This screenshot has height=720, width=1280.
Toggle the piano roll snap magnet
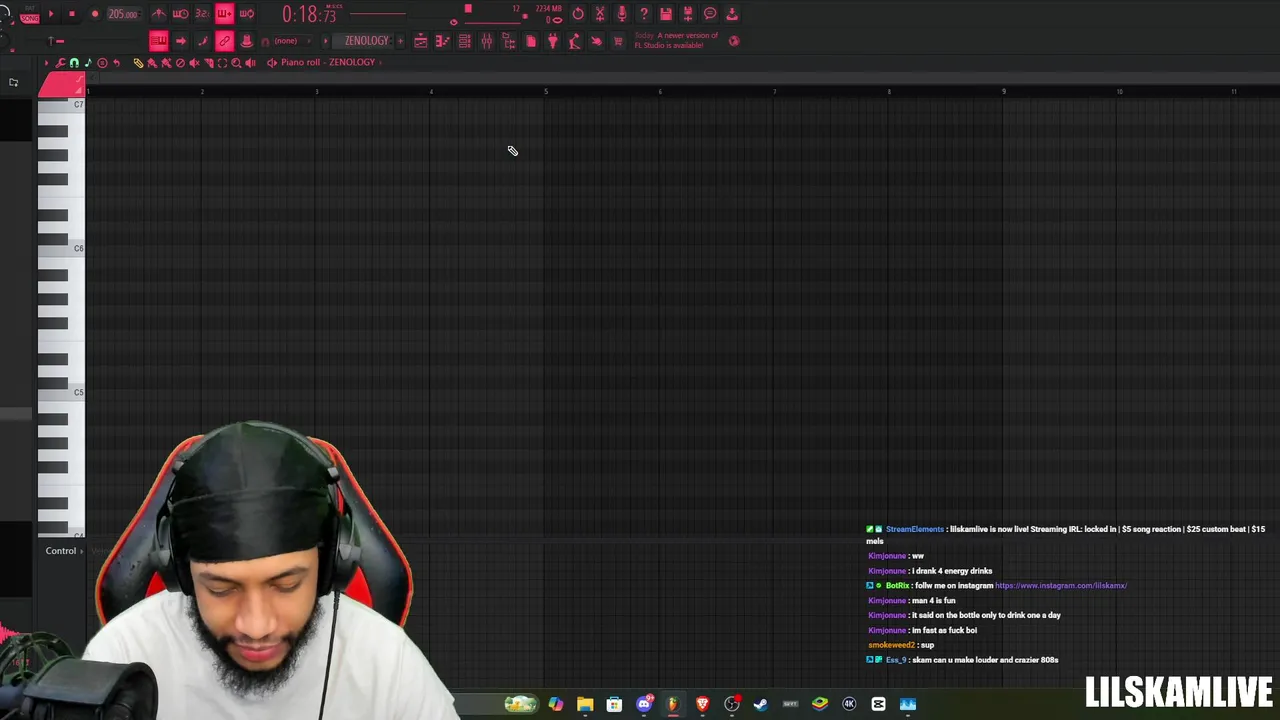click(x=74, y=62)
